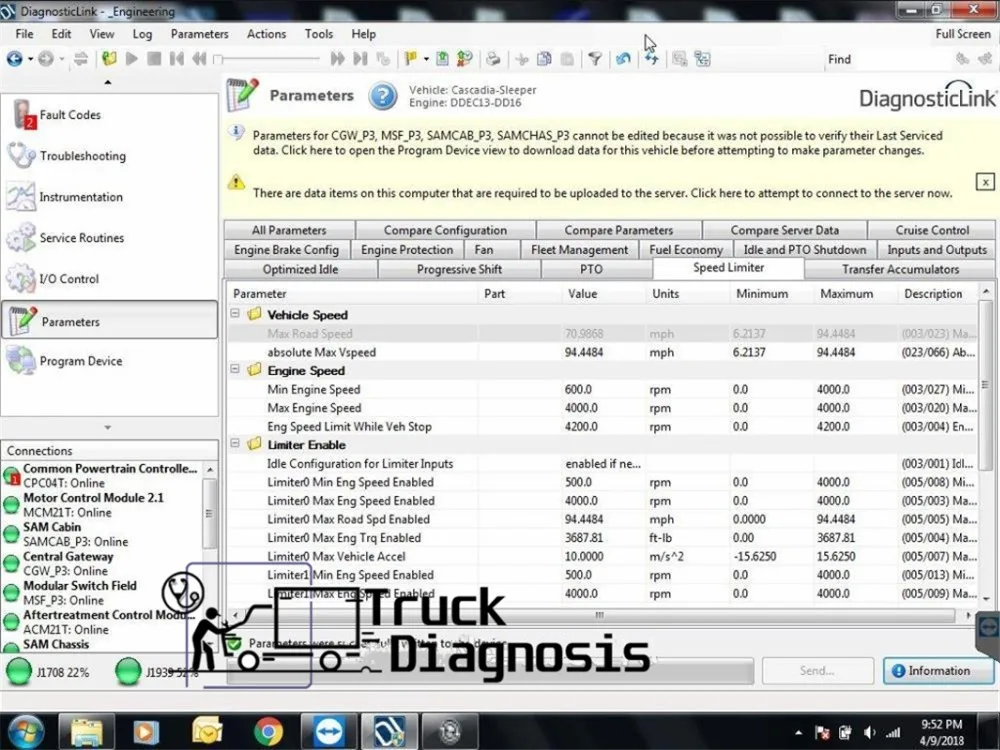The width and height of the screenshot is (1000, 750).
Task: Click the sidebar scroll-down arrow above Connections
Action: click(108, 427)
